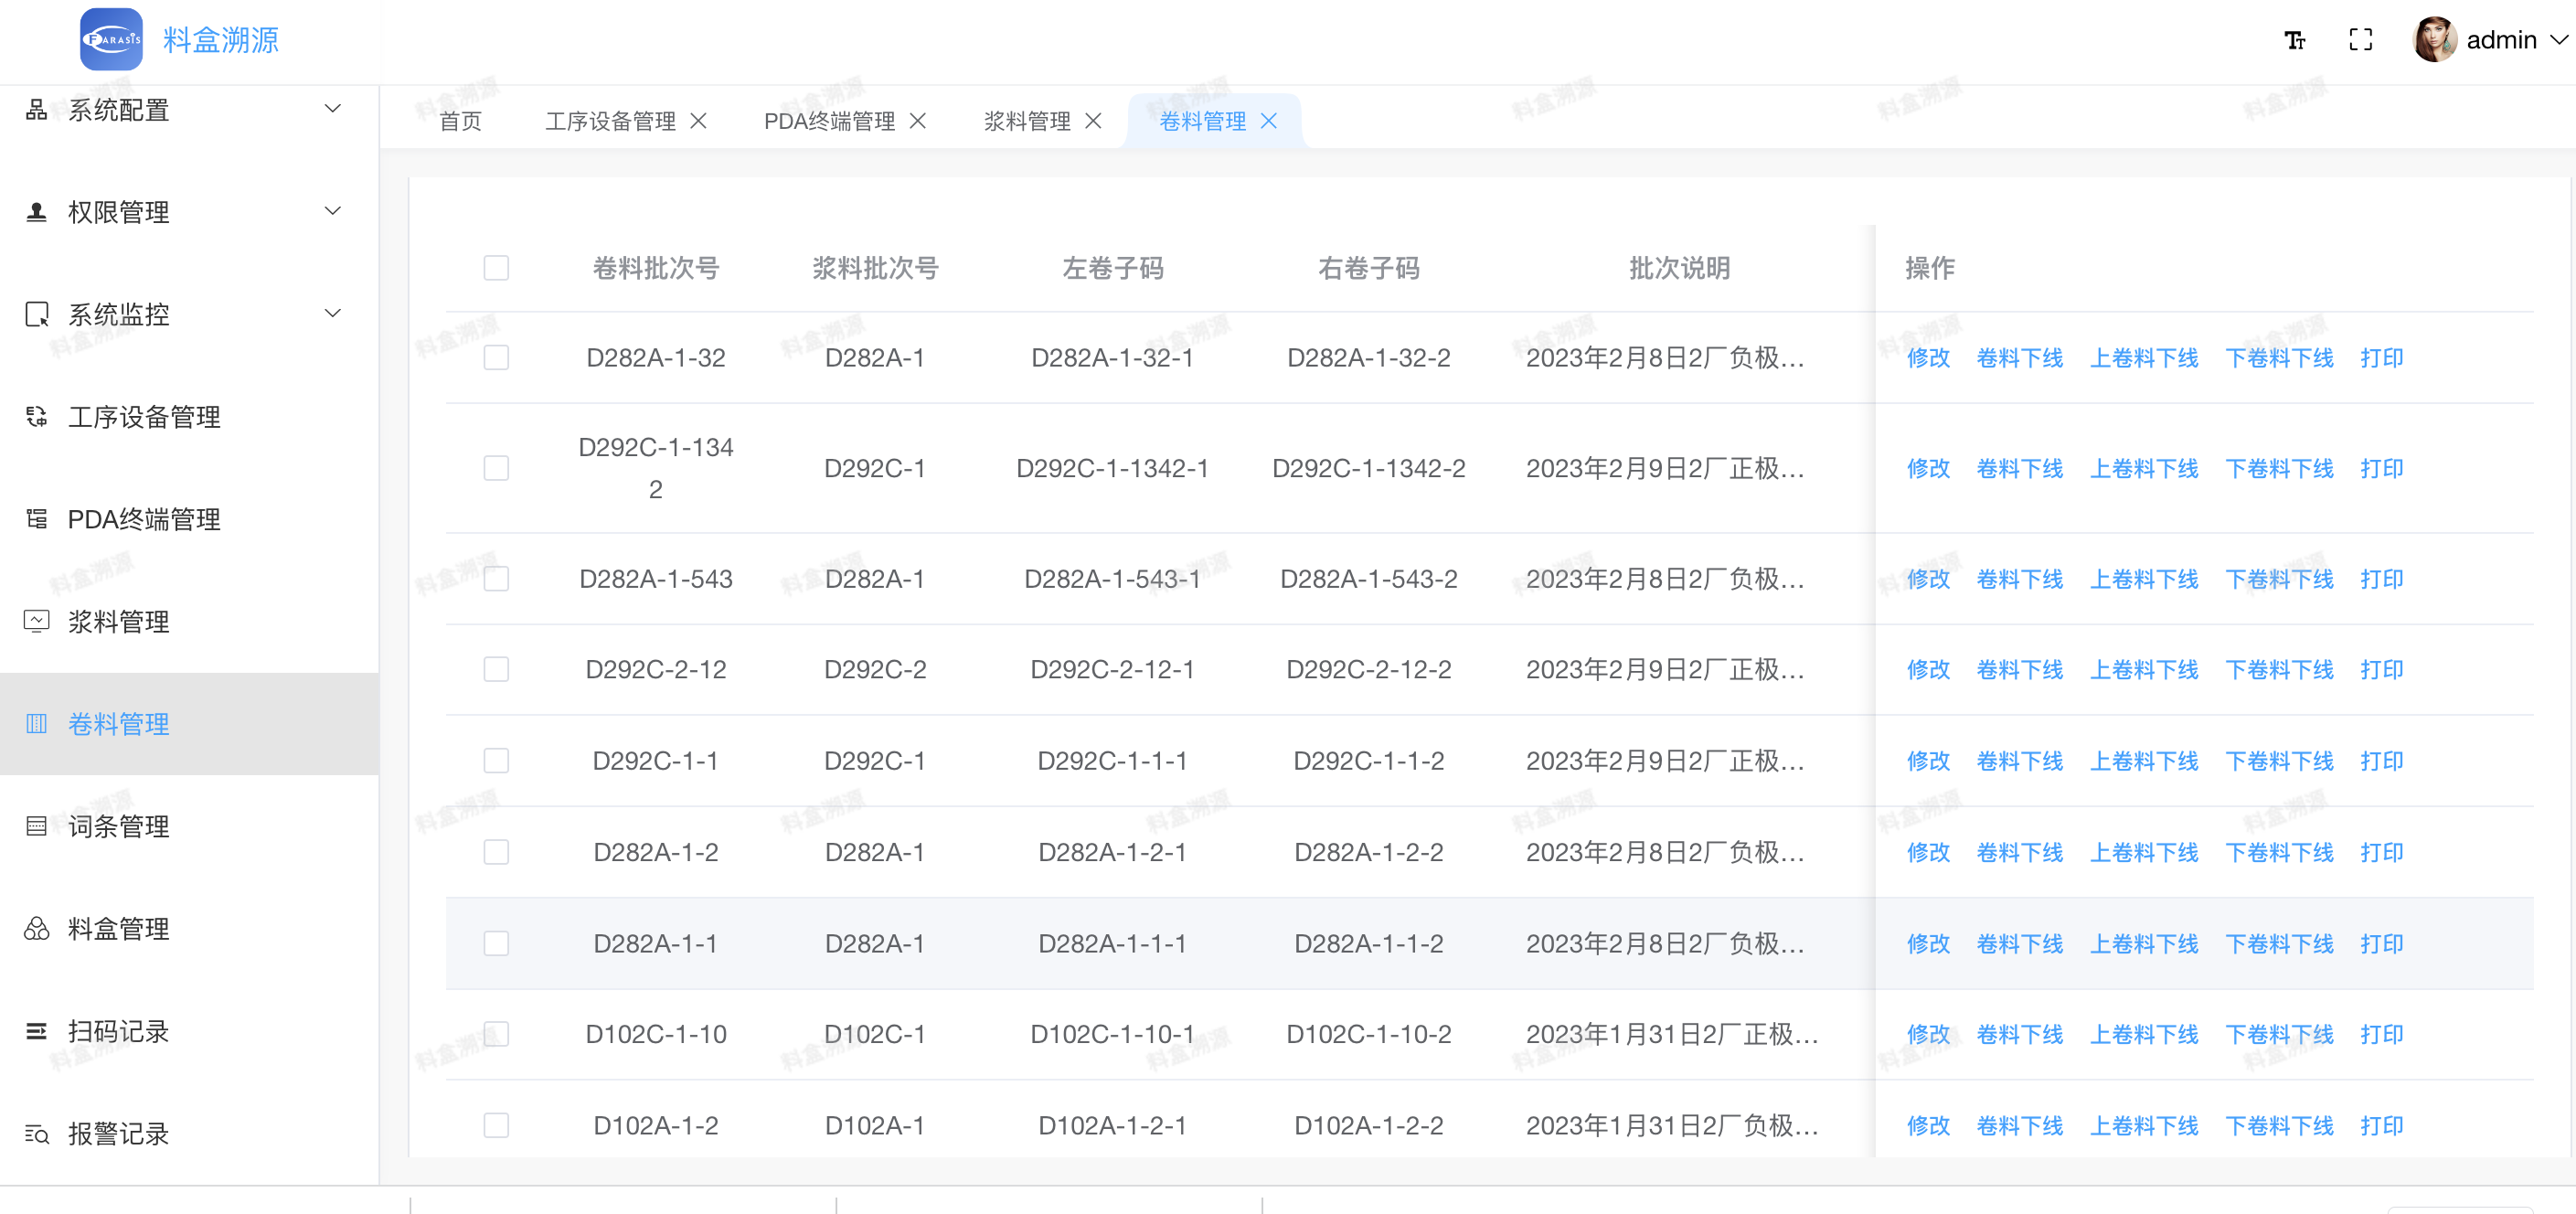
Task: Click the 卷料管理 sidebar icon
Action: tap(37, 724)
